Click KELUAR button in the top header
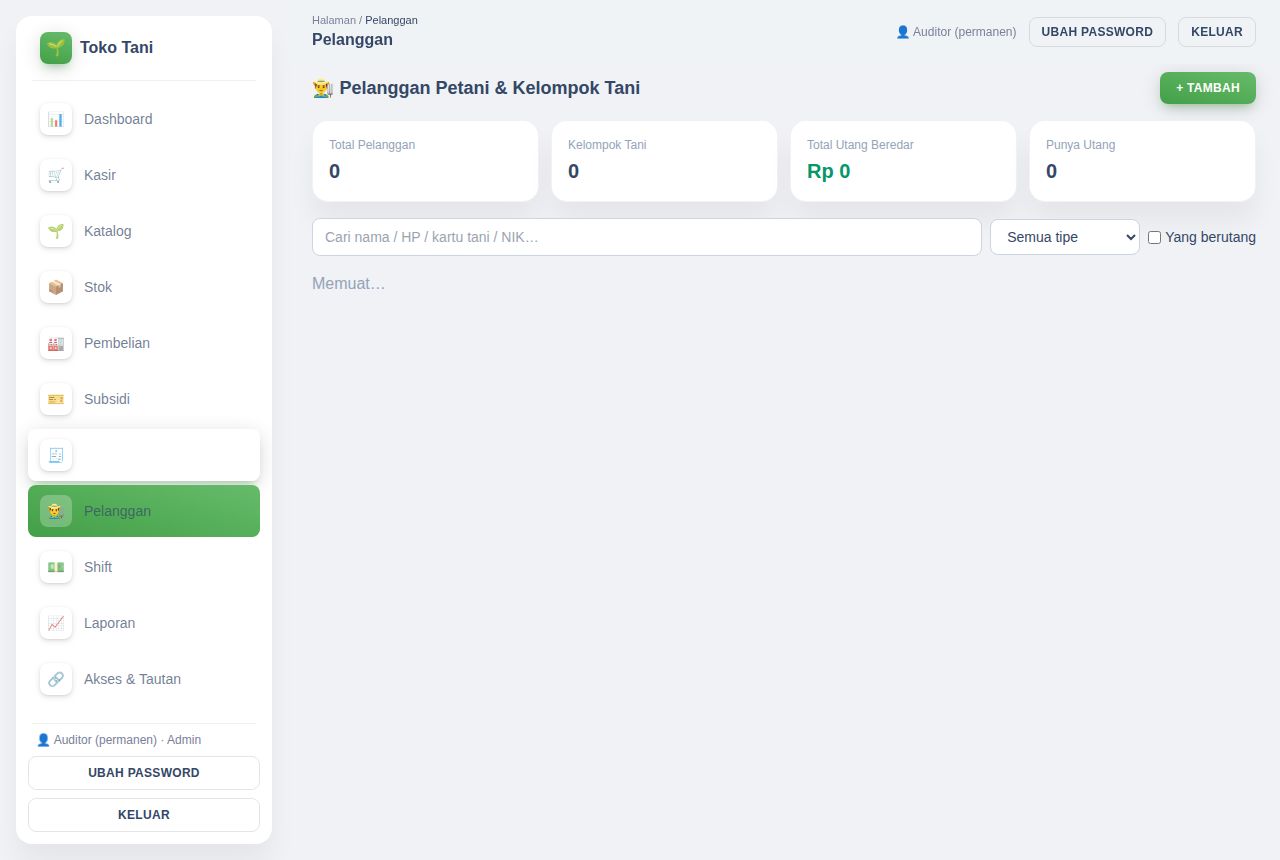This screenshot has width=1280, height=860. click(1217, 32)
